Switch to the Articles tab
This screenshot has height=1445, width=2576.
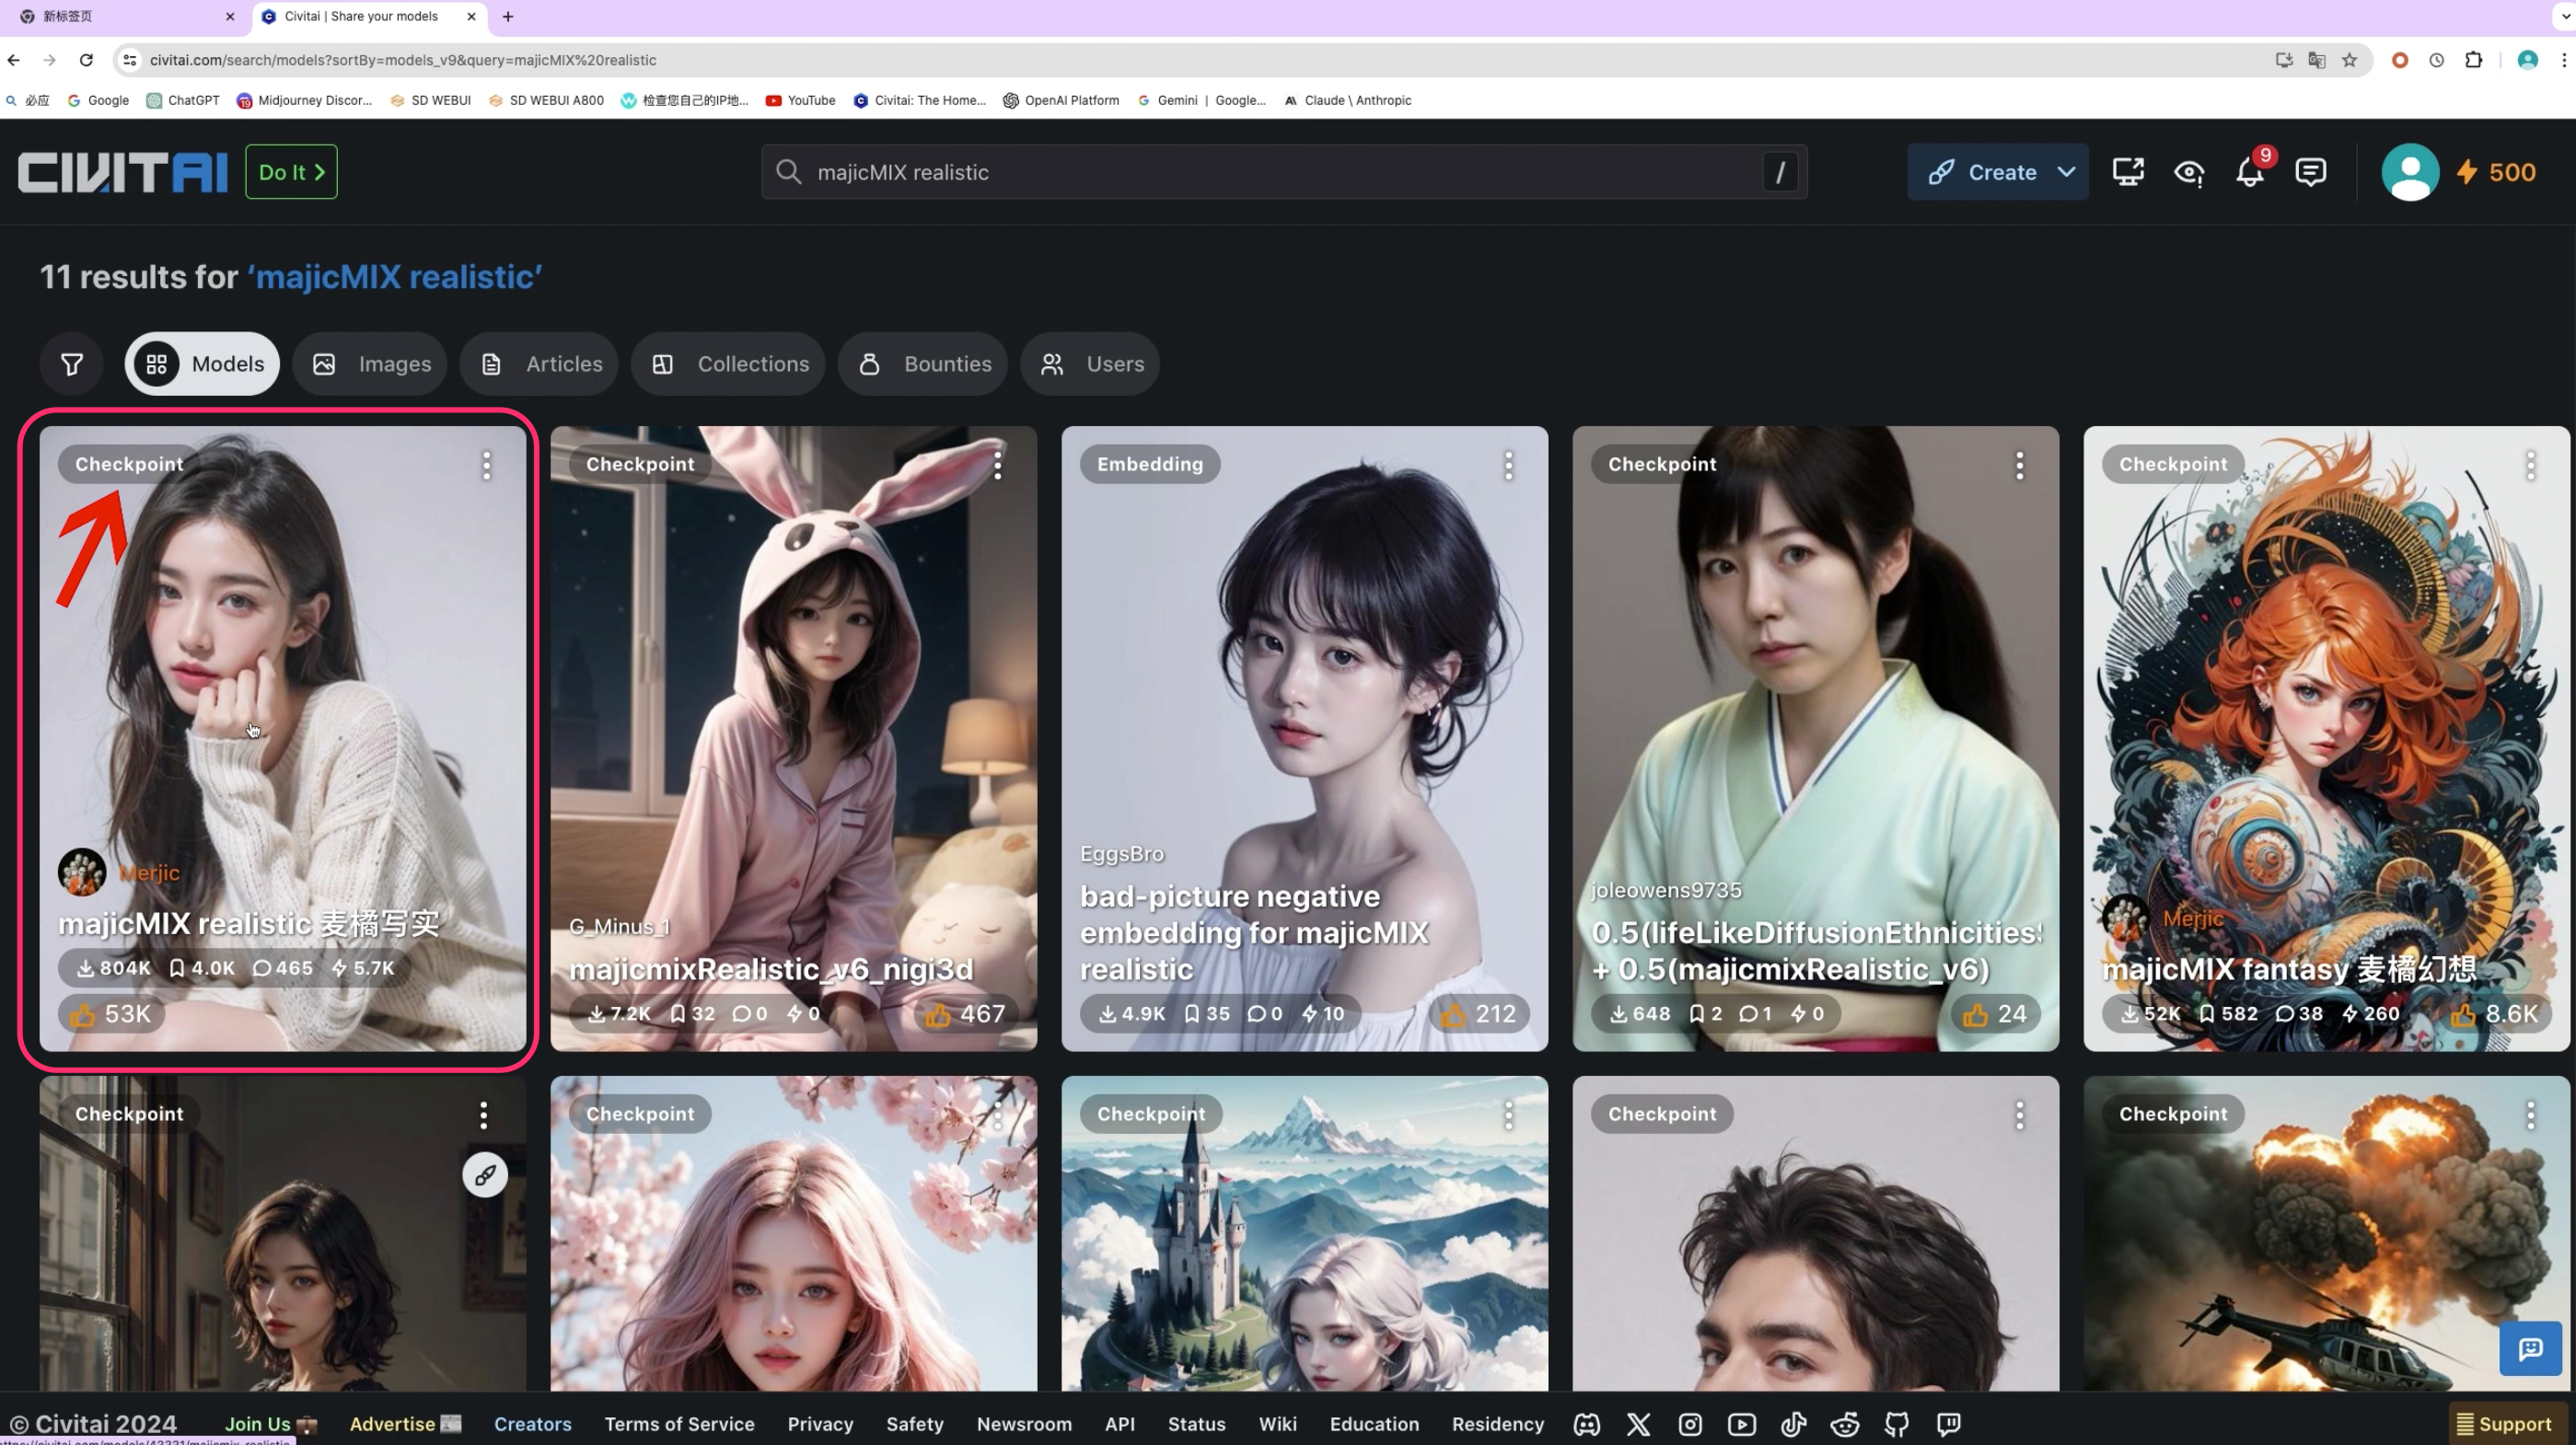(539, 364)
